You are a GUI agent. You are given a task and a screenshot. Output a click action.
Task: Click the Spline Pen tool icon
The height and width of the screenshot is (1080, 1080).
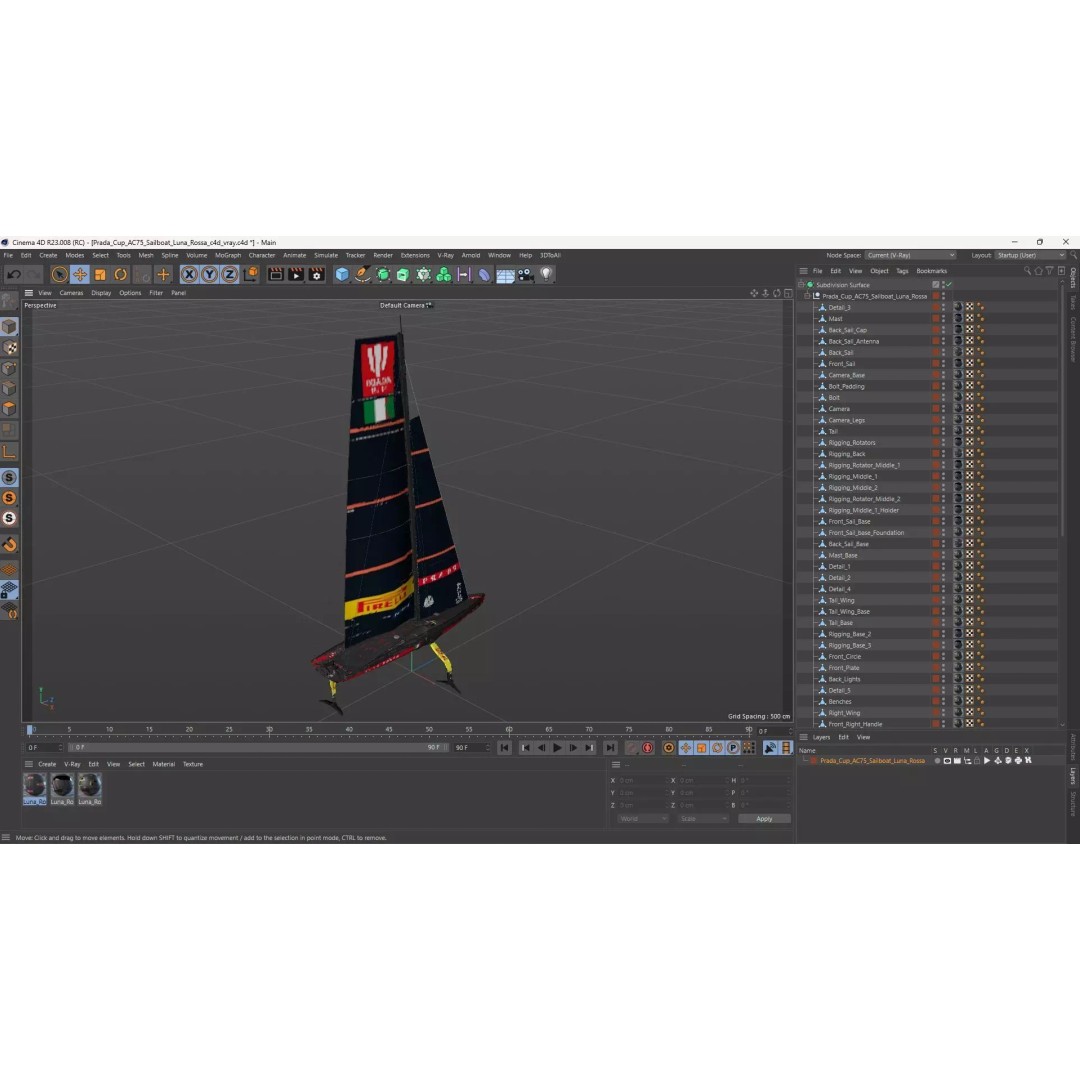[362, 275]
